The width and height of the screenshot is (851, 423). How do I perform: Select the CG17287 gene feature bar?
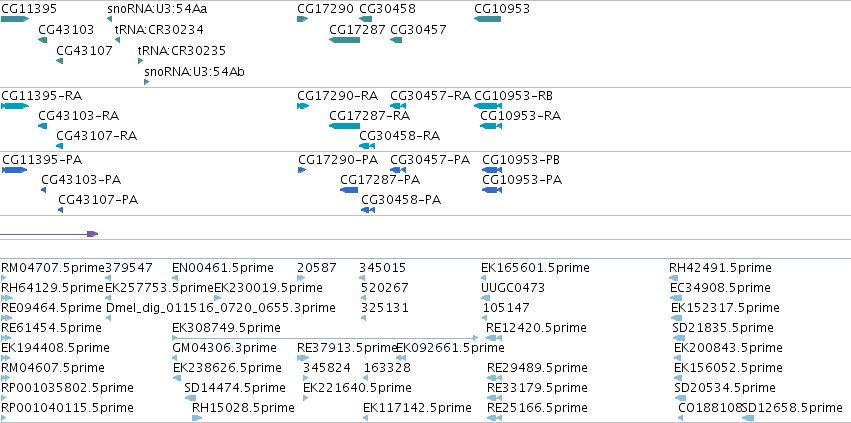345,40
